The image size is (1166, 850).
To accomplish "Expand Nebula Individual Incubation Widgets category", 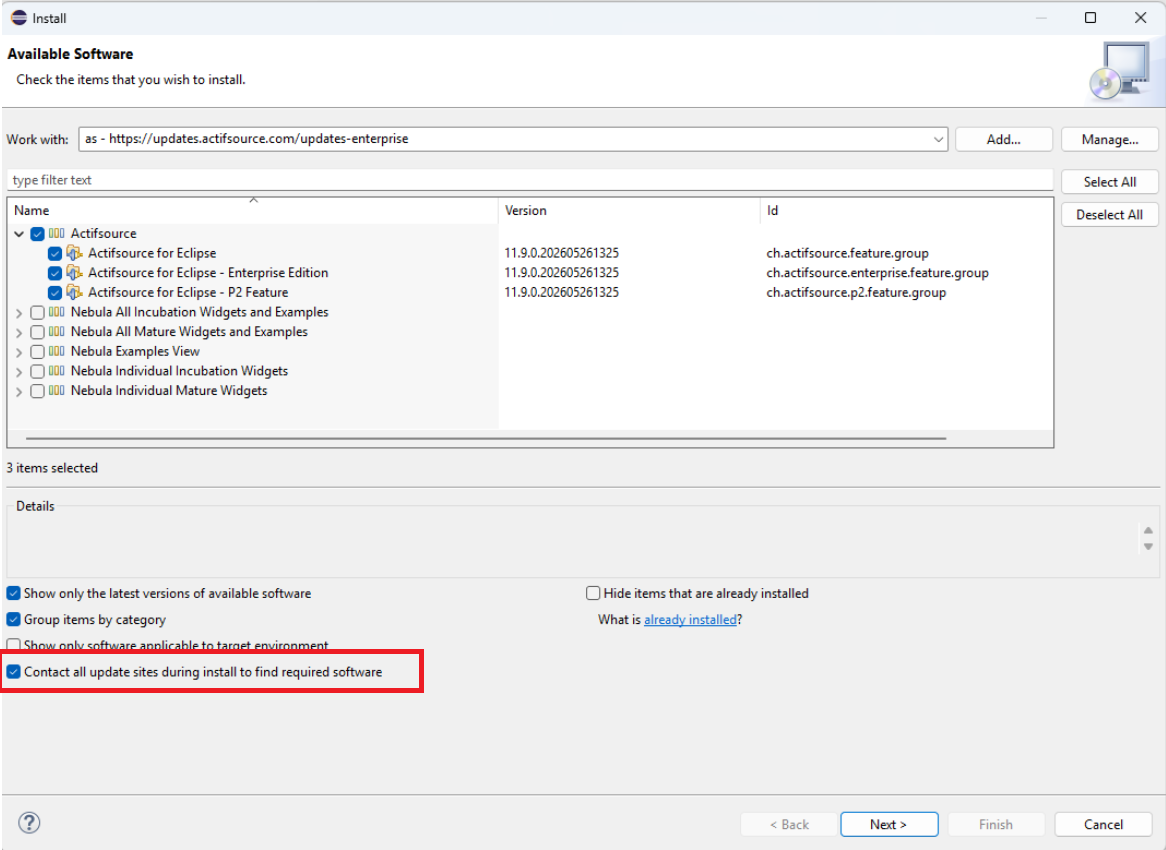I will 19,371.
